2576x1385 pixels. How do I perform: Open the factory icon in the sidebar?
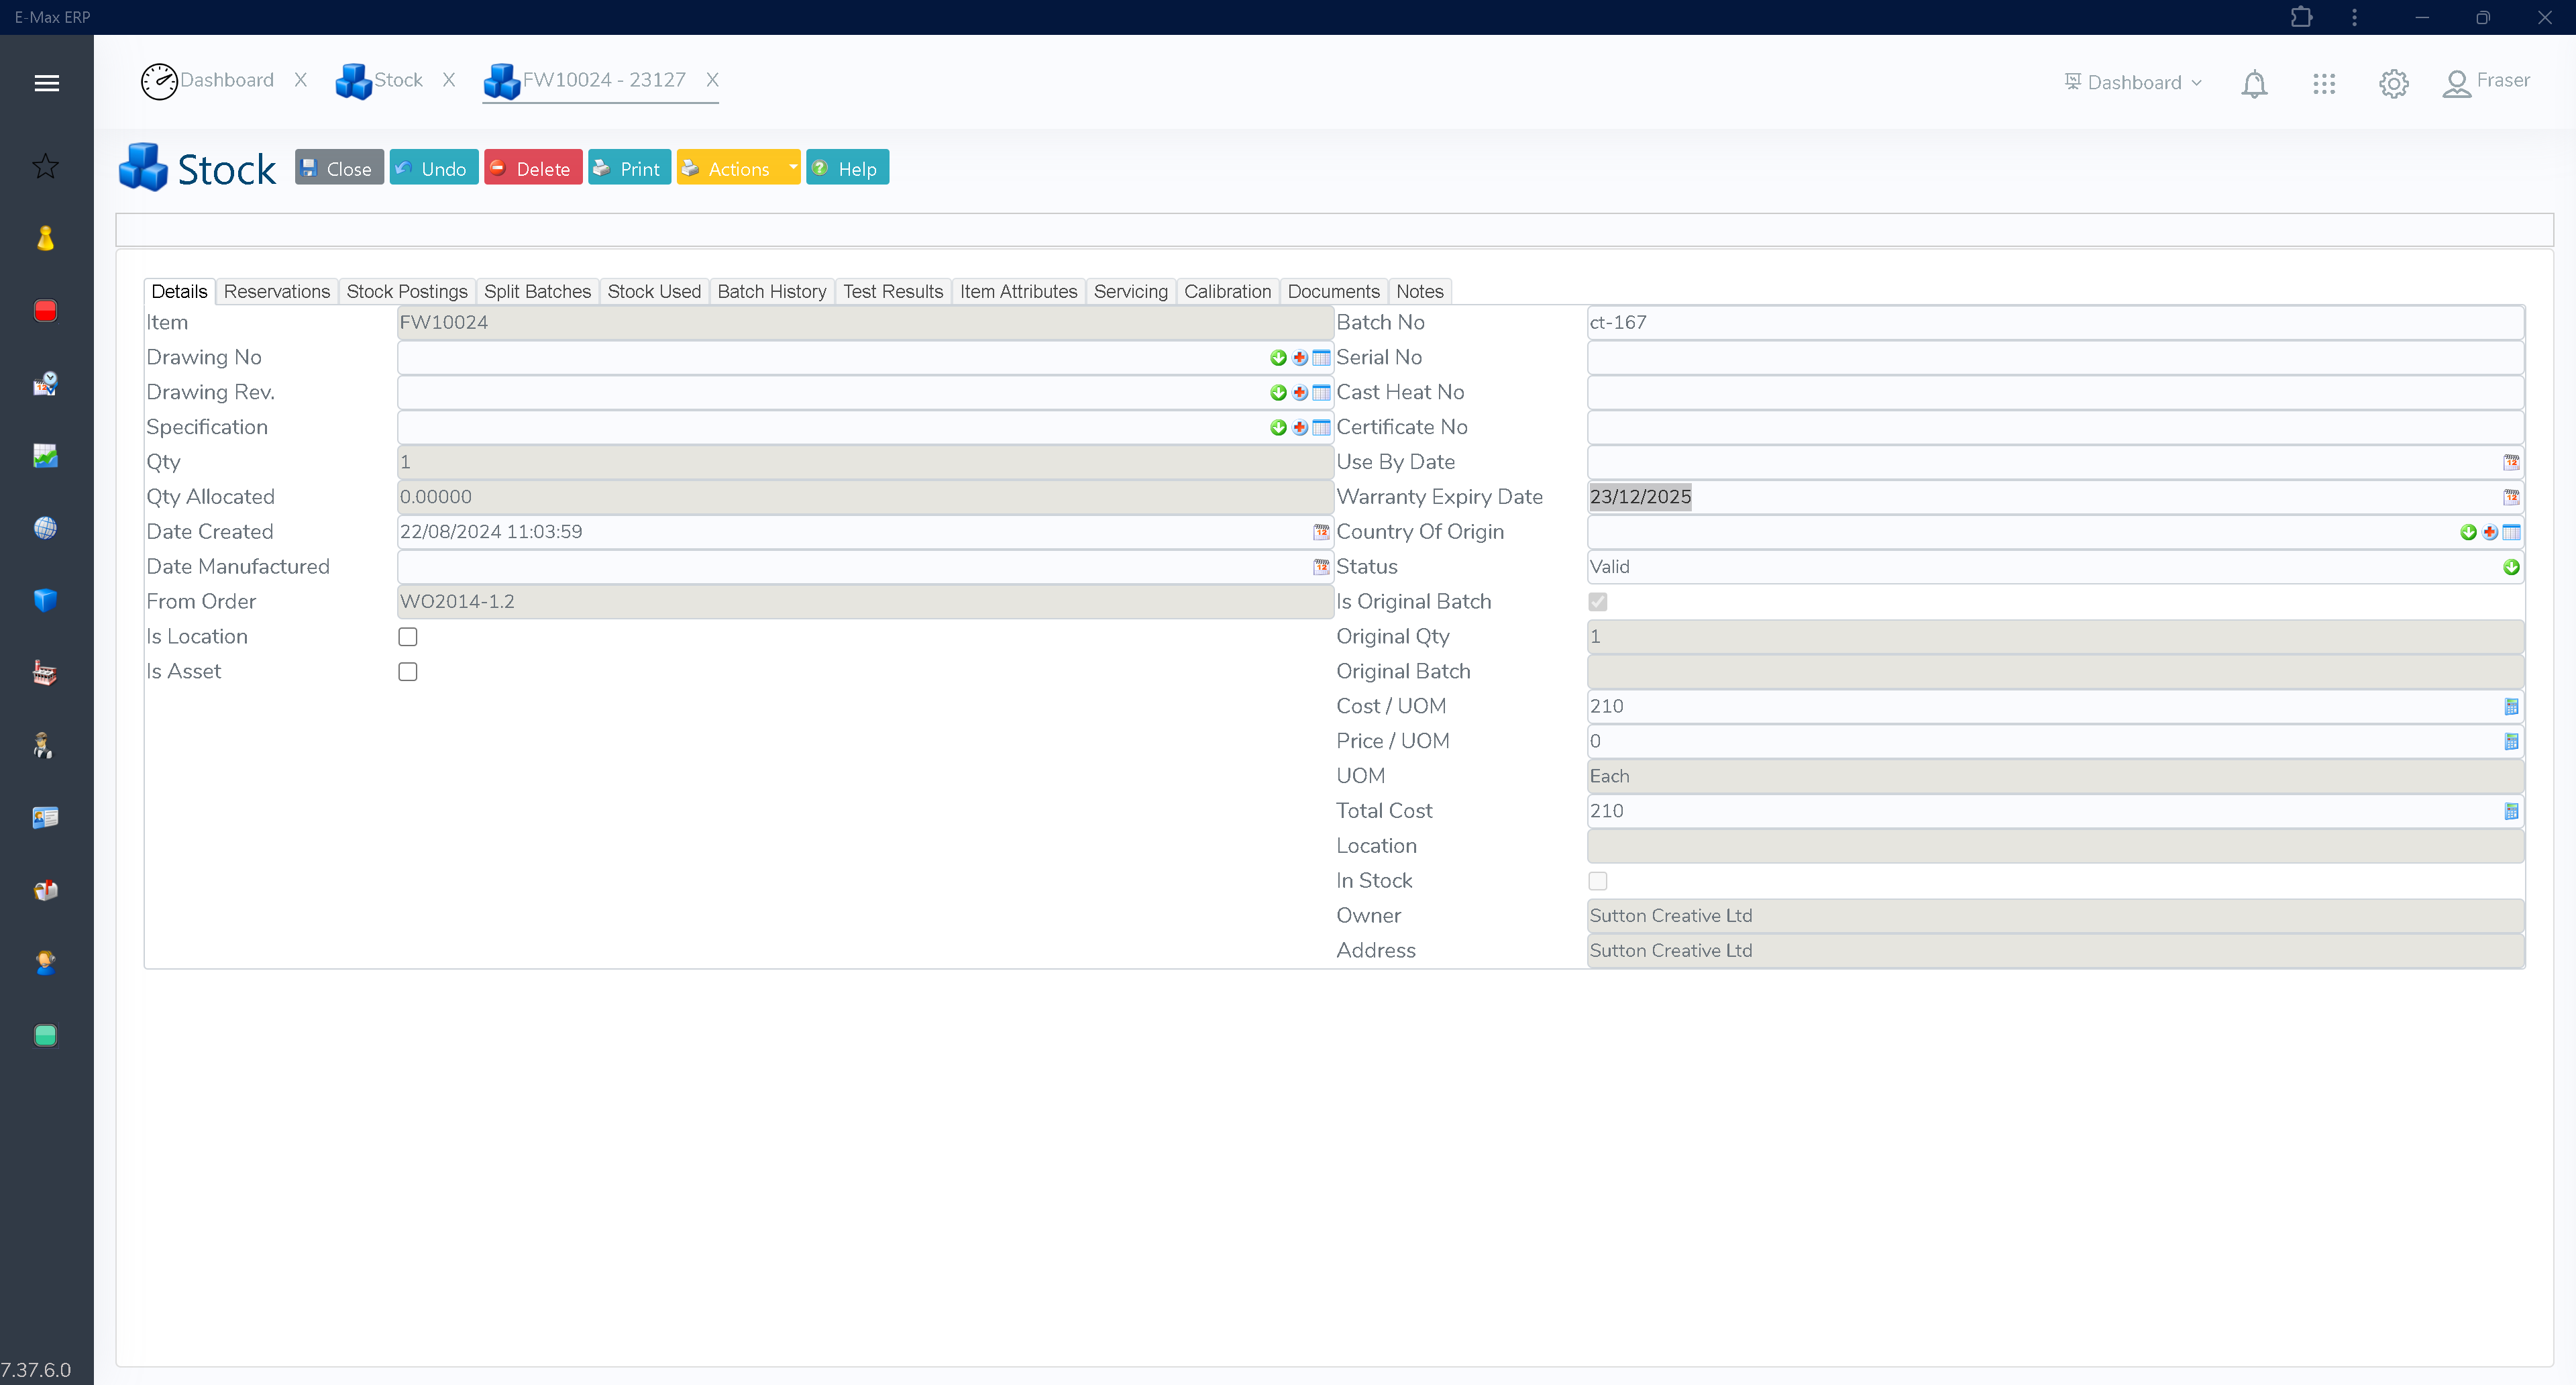pos(45,672)
